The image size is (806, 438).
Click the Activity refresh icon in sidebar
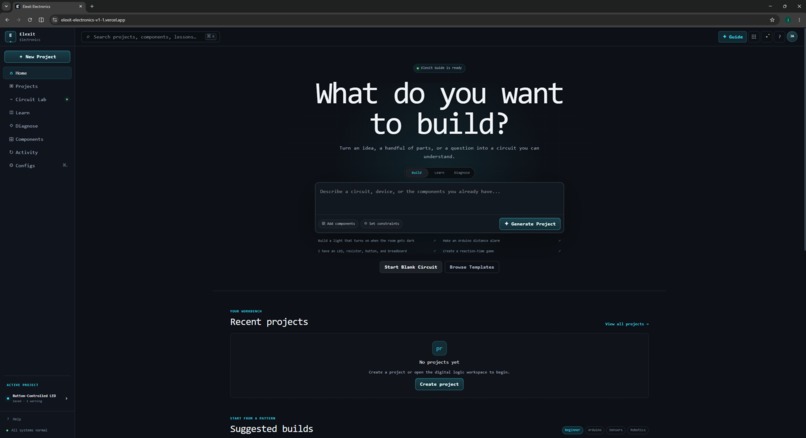[11, 152]
